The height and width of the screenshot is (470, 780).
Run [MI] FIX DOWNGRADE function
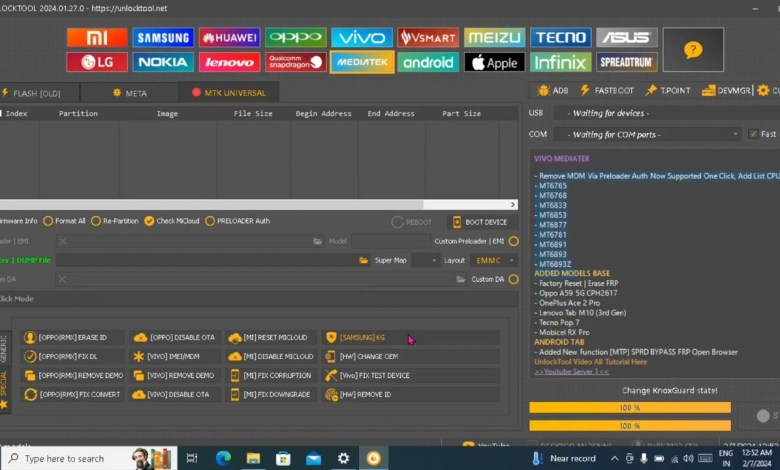point(271,394)
